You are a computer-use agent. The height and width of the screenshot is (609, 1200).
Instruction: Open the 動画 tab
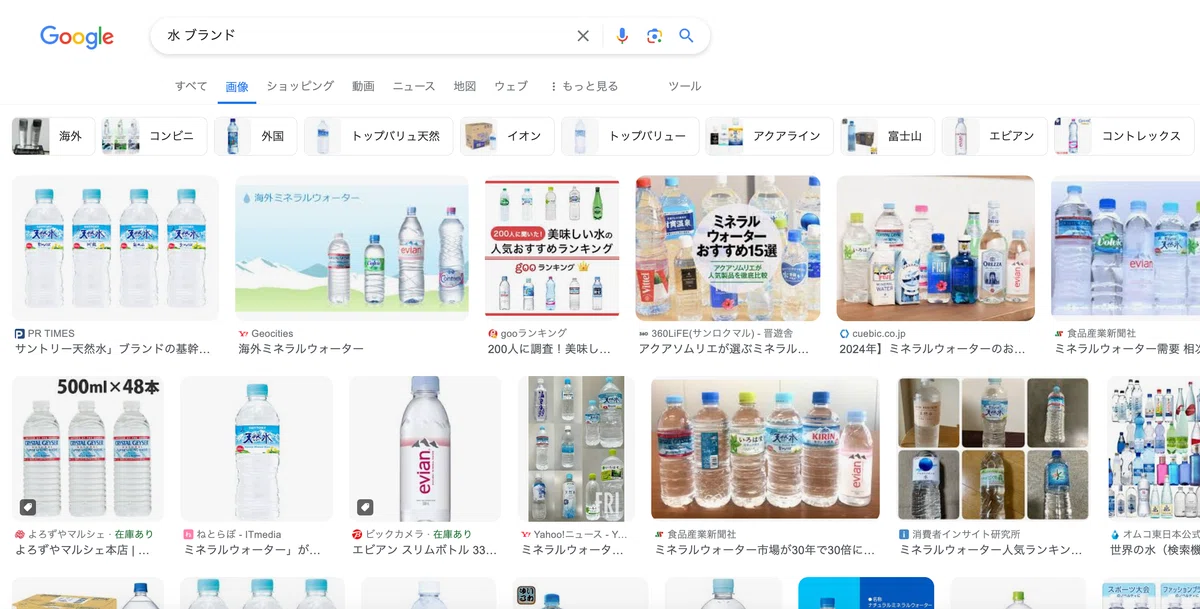[x=363, y=87]
